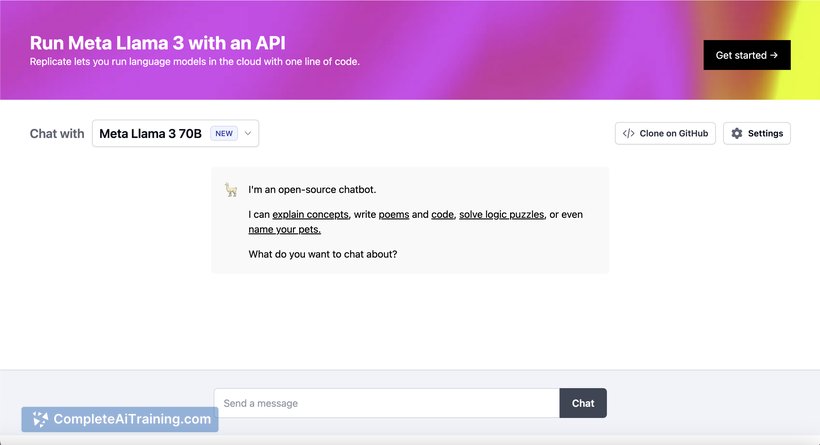Click the 'What do you want to chat about?' text
Screen dimensions: 820x445
click(323, 254)
